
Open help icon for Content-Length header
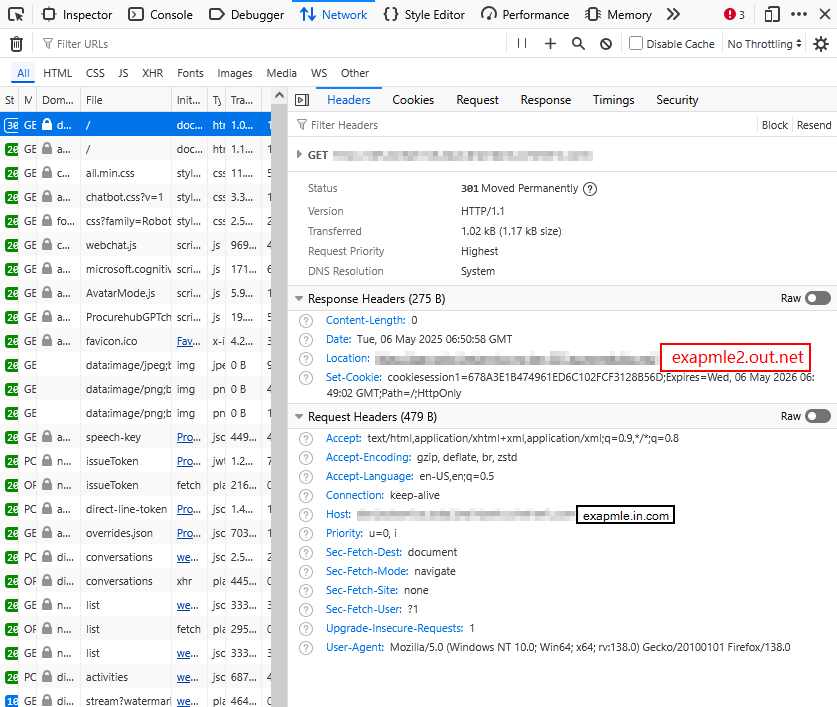pos(306,320)
